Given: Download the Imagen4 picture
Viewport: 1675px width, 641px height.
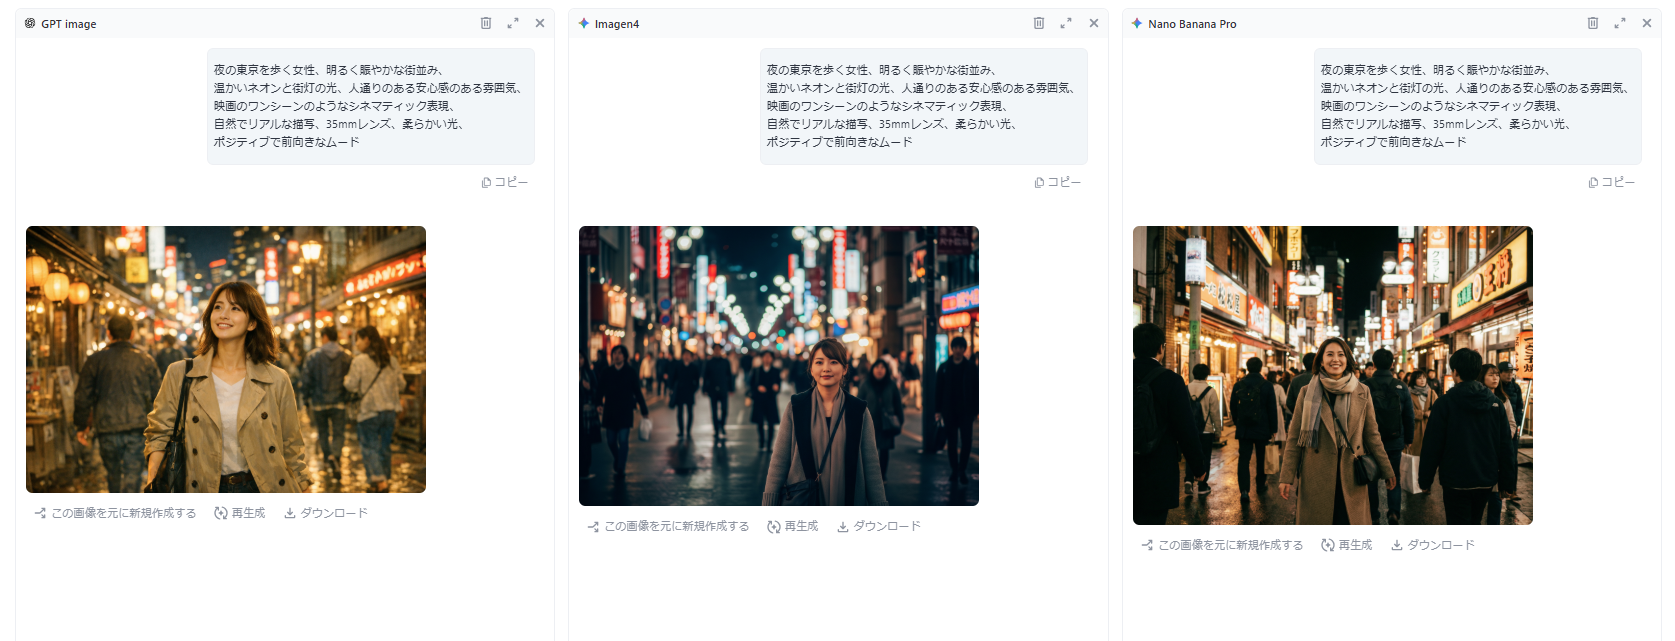Looking at the screenshot, I should (x=879, y=526).
